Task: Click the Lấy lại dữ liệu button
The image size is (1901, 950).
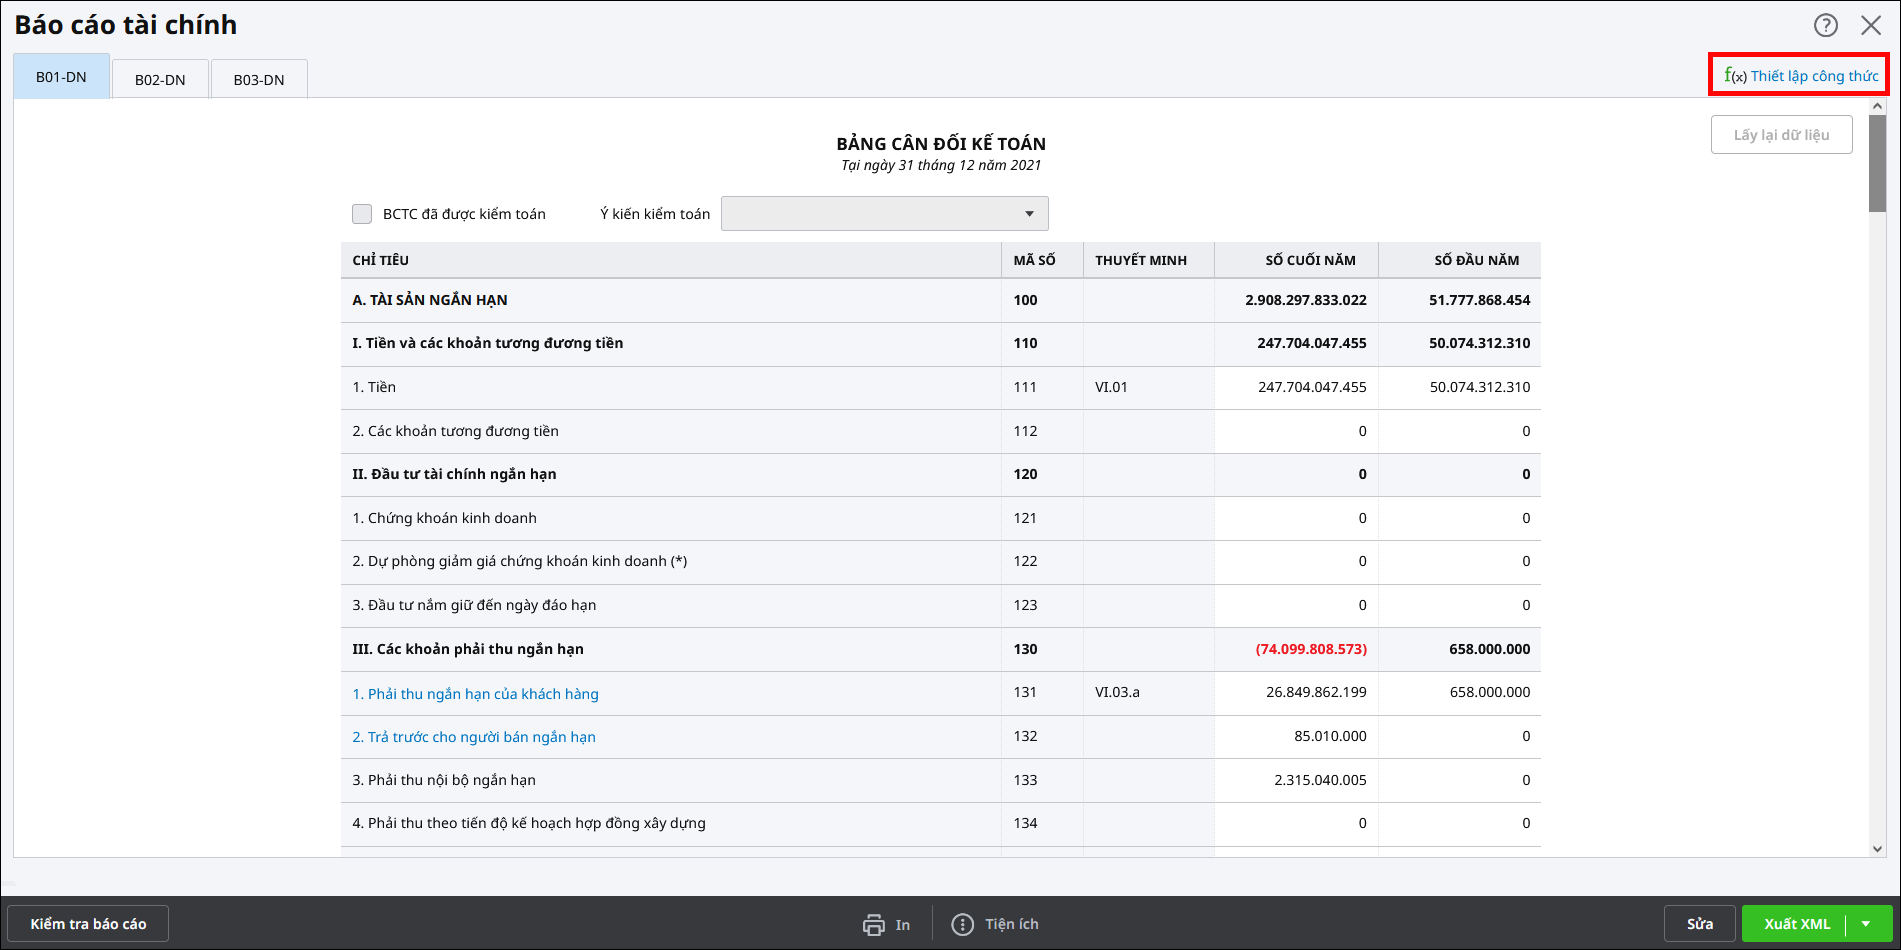Action: click(1781, 135)
